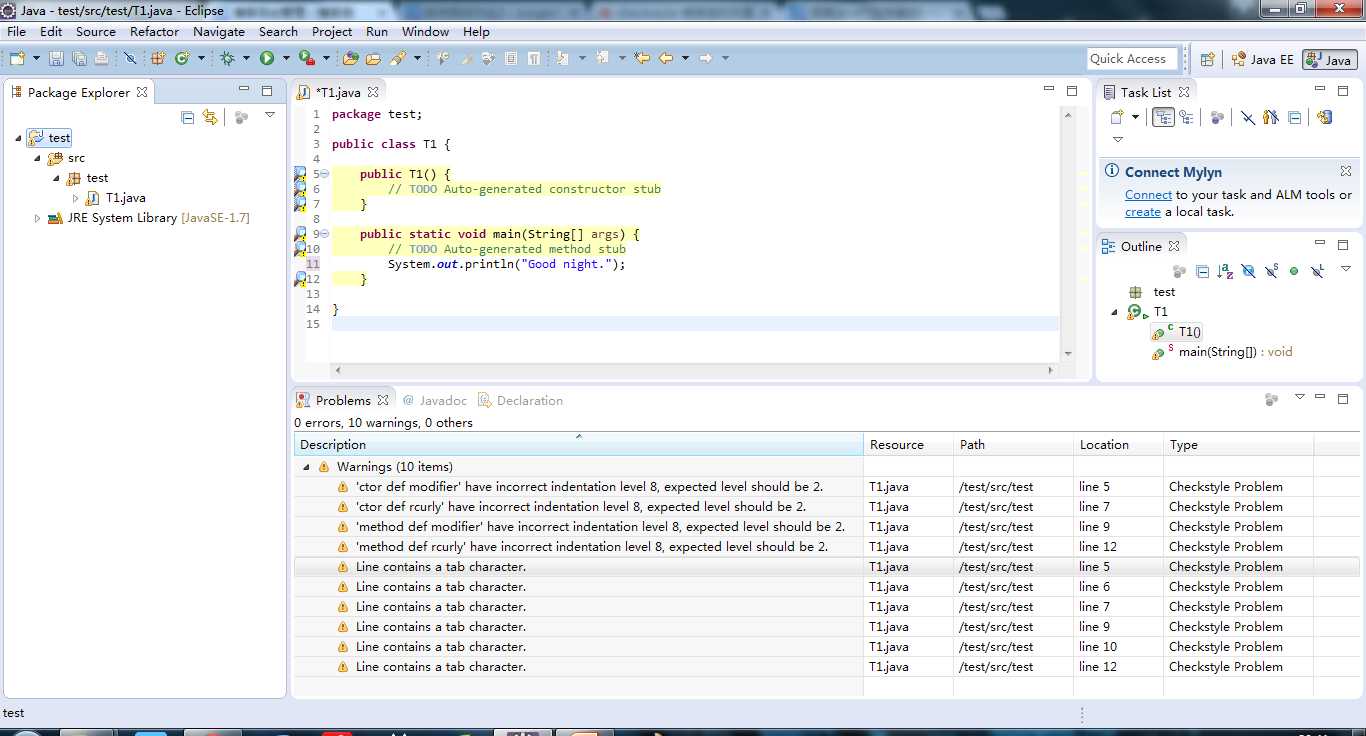The height and width of the screenshot is (736, 1366).
Task: Fold the constructor at line 5
Action: 324,174
